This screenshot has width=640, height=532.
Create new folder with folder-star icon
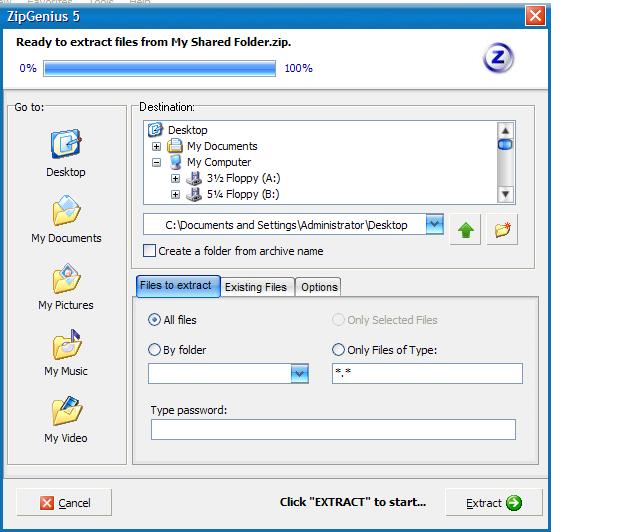(x=502, y=229)
